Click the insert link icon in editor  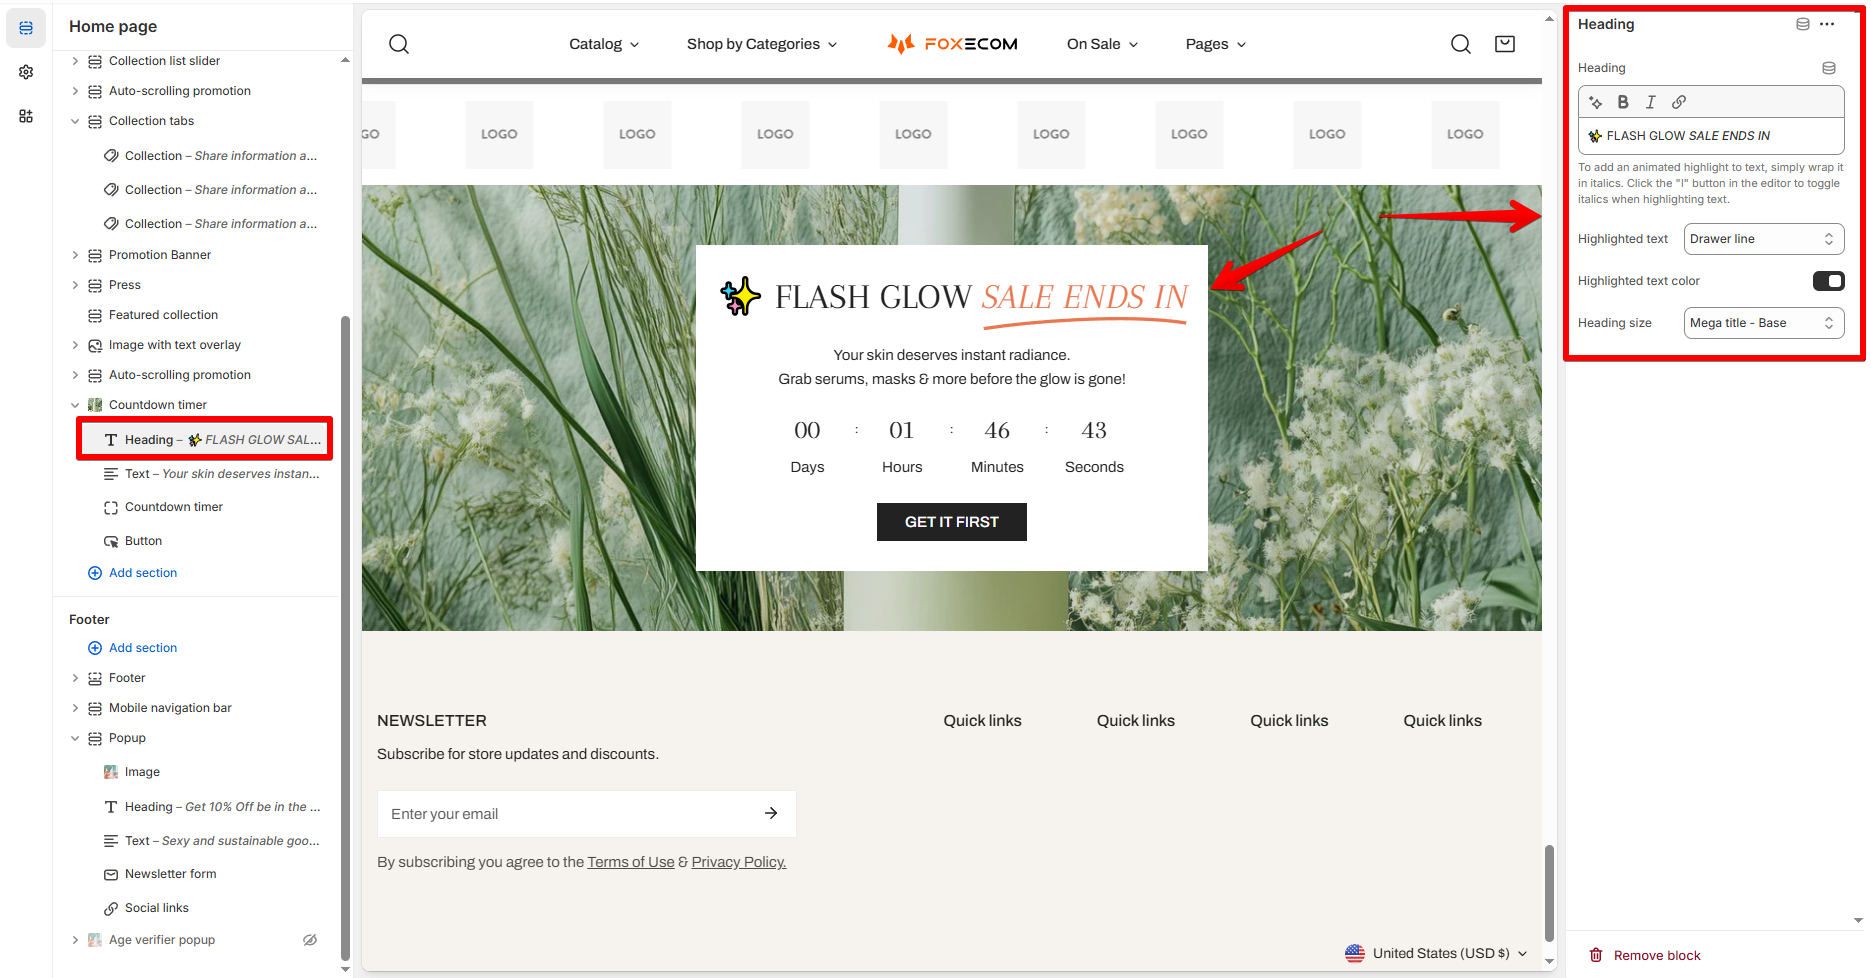1679,102
